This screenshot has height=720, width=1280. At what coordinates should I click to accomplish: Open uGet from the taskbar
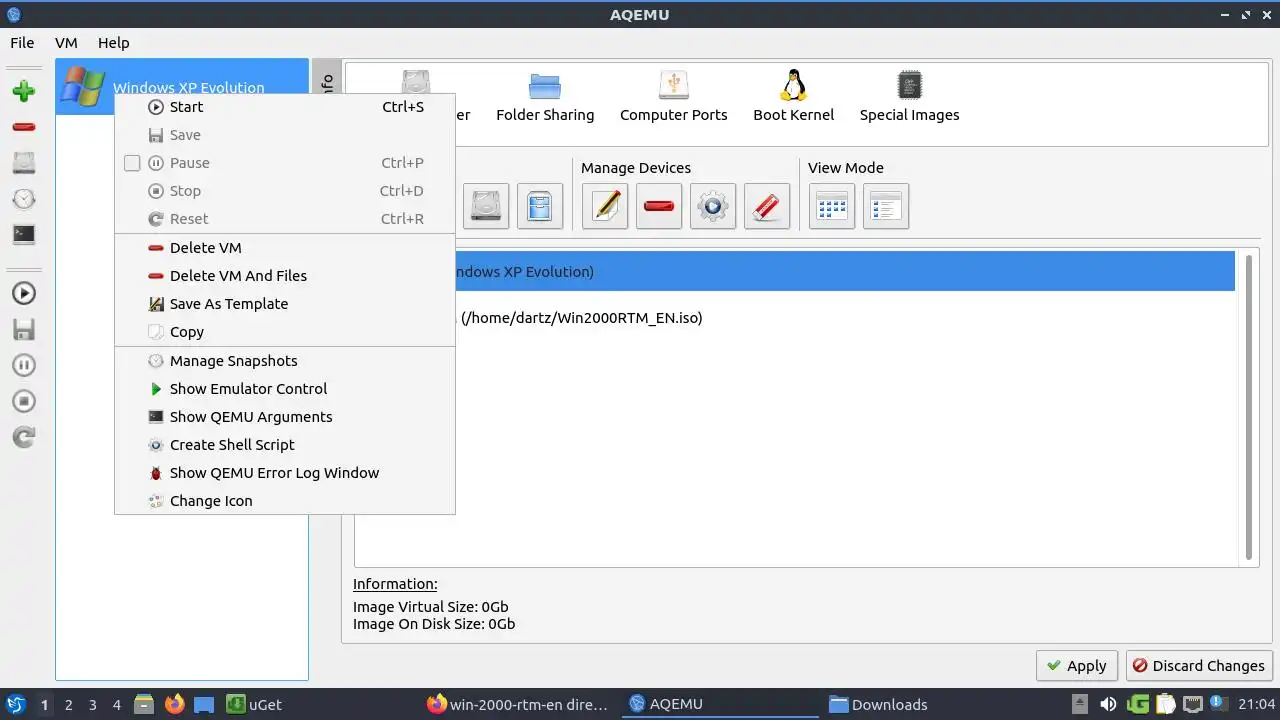pyautogui.click(x=254, y=704)
